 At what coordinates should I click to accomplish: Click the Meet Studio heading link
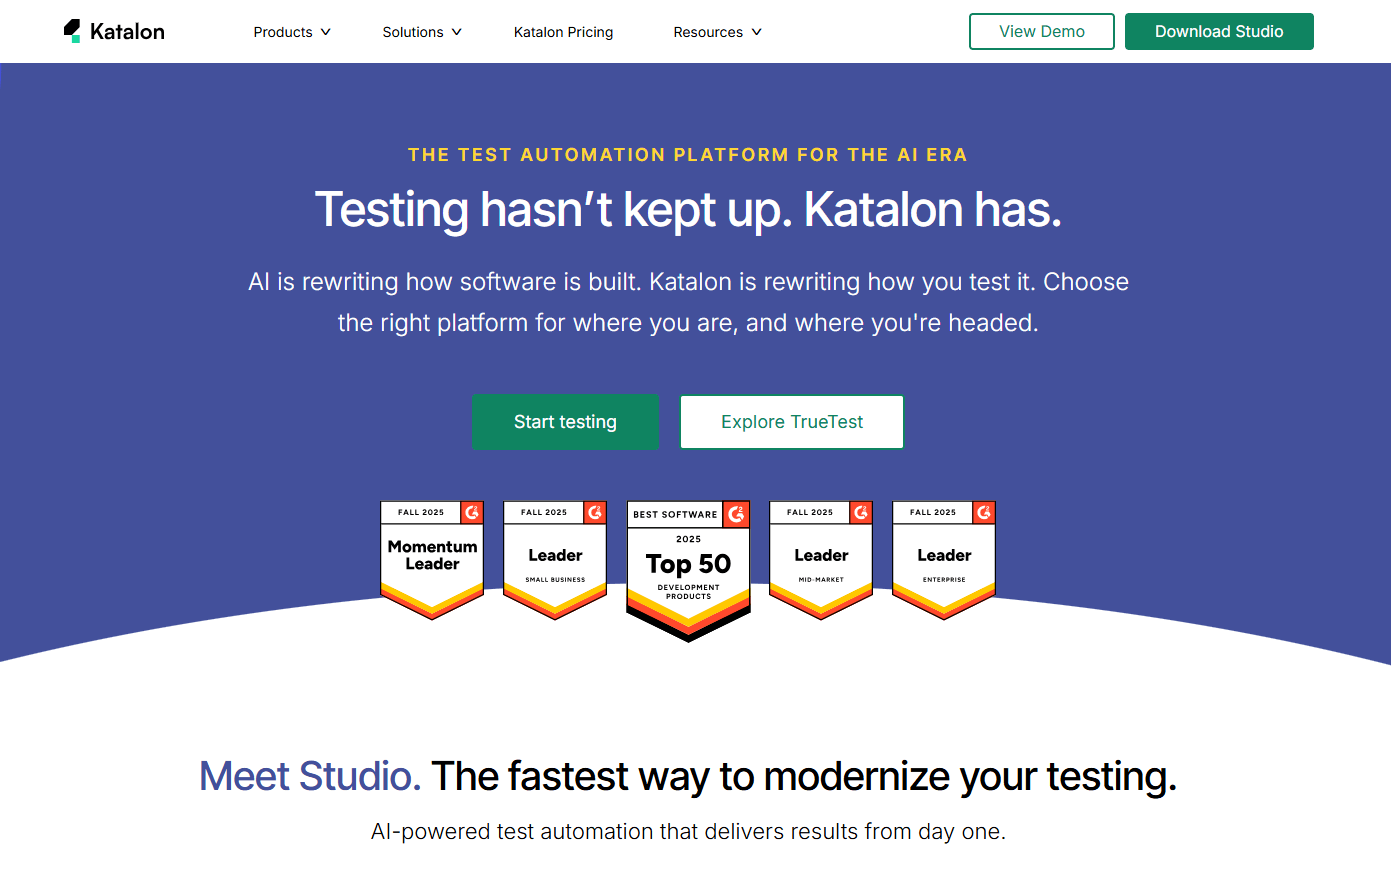pyautogui.click(x=309, y=776)
